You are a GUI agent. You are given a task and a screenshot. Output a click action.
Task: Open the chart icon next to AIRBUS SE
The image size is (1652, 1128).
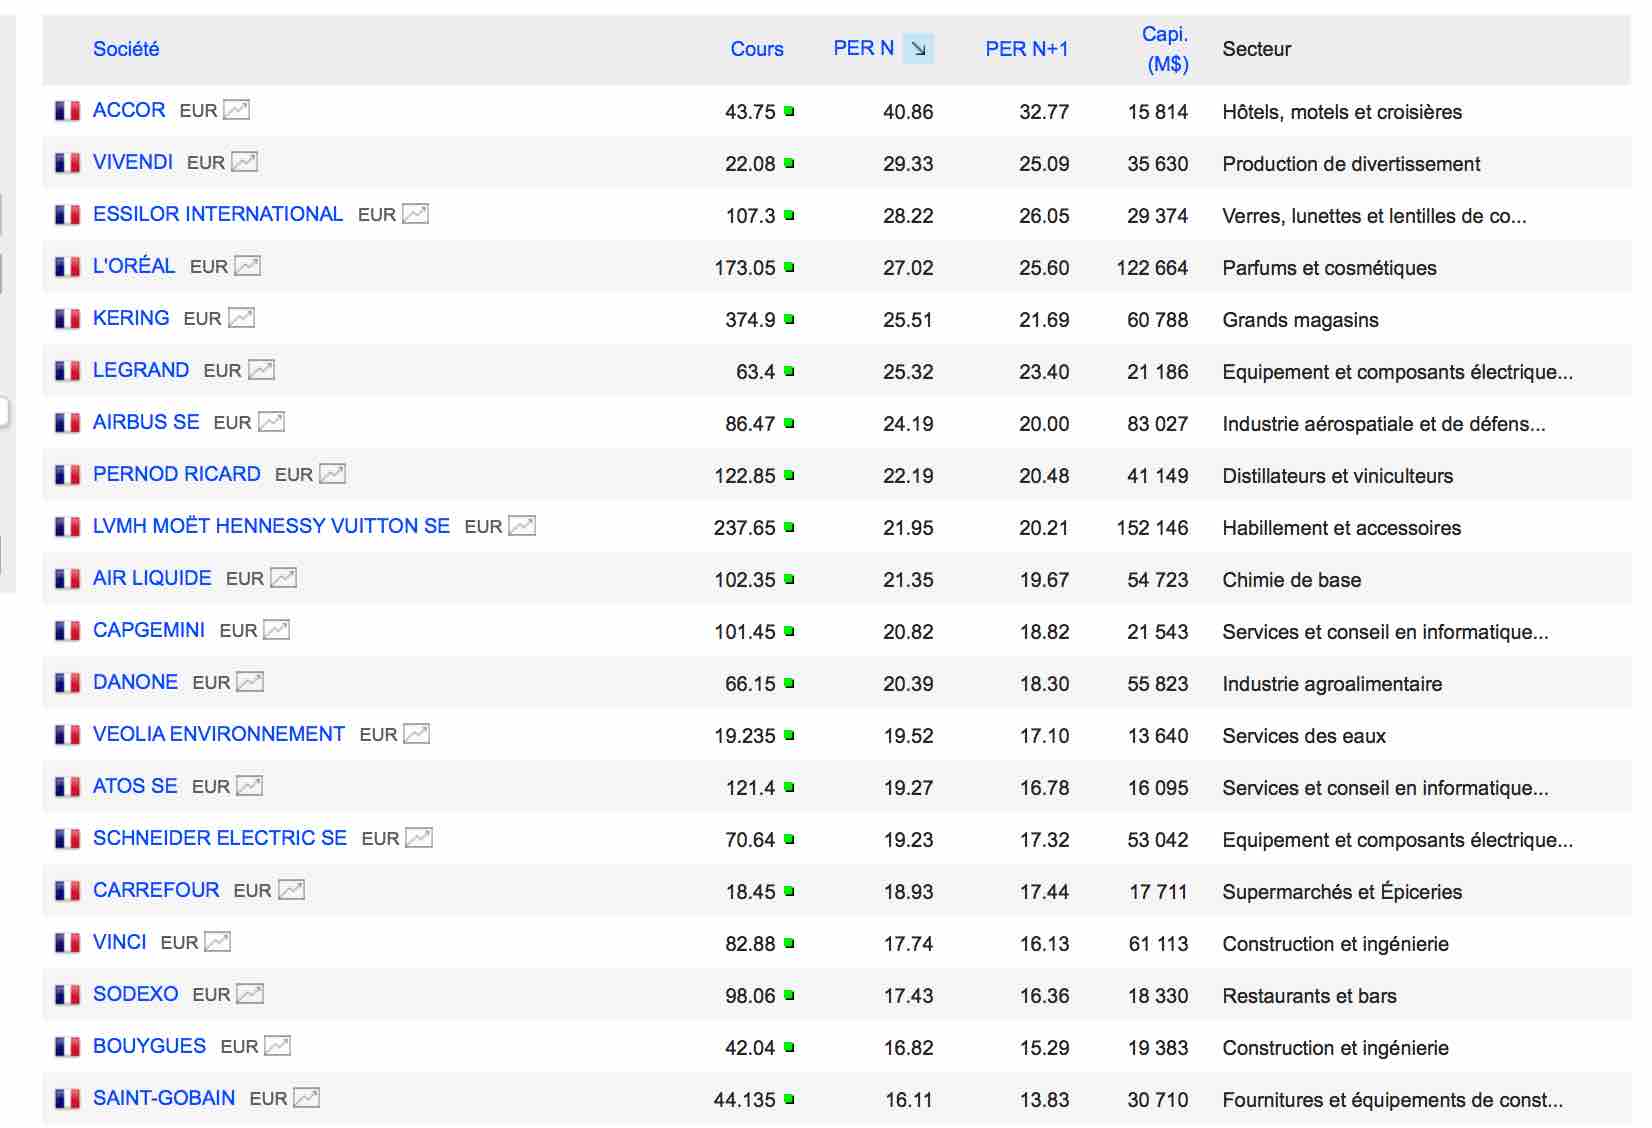[272, 422]
